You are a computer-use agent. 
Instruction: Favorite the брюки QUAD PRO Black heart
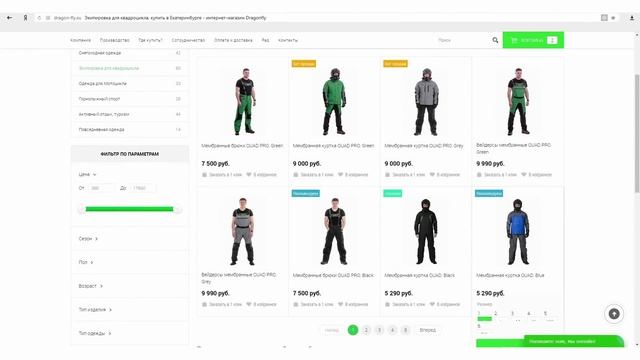point(340,304)
